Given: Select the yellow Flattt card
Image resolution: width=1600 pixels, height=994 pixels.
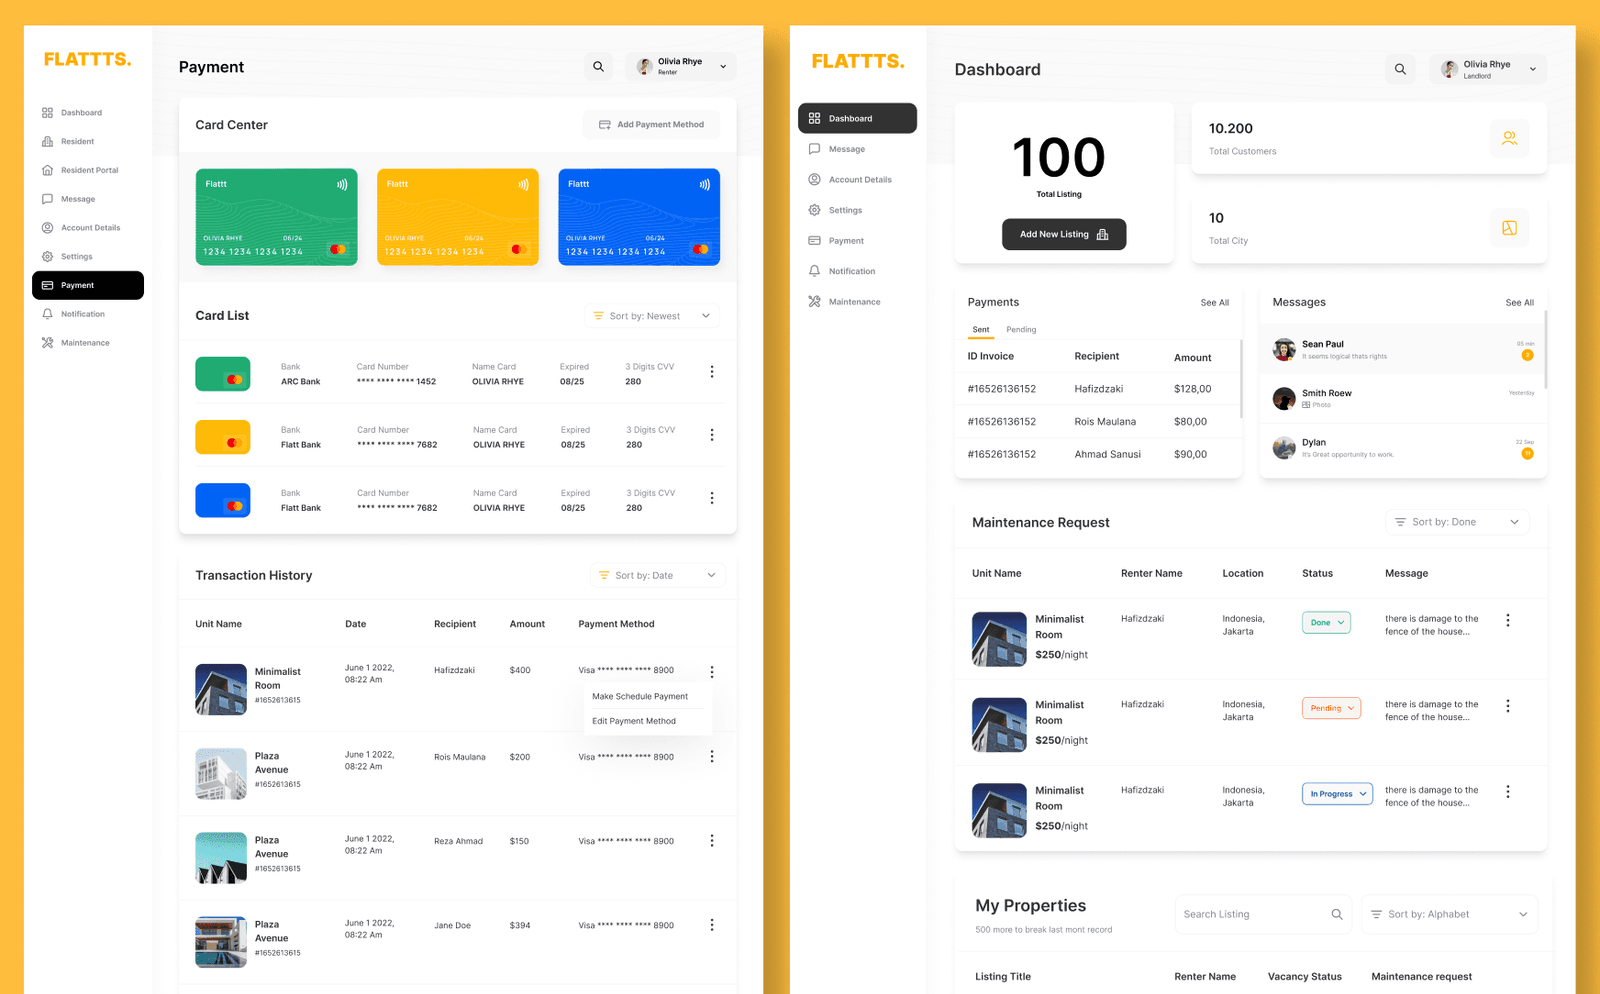Looking at the screenshot, I should pyautogui.click(x=458, y=217).
